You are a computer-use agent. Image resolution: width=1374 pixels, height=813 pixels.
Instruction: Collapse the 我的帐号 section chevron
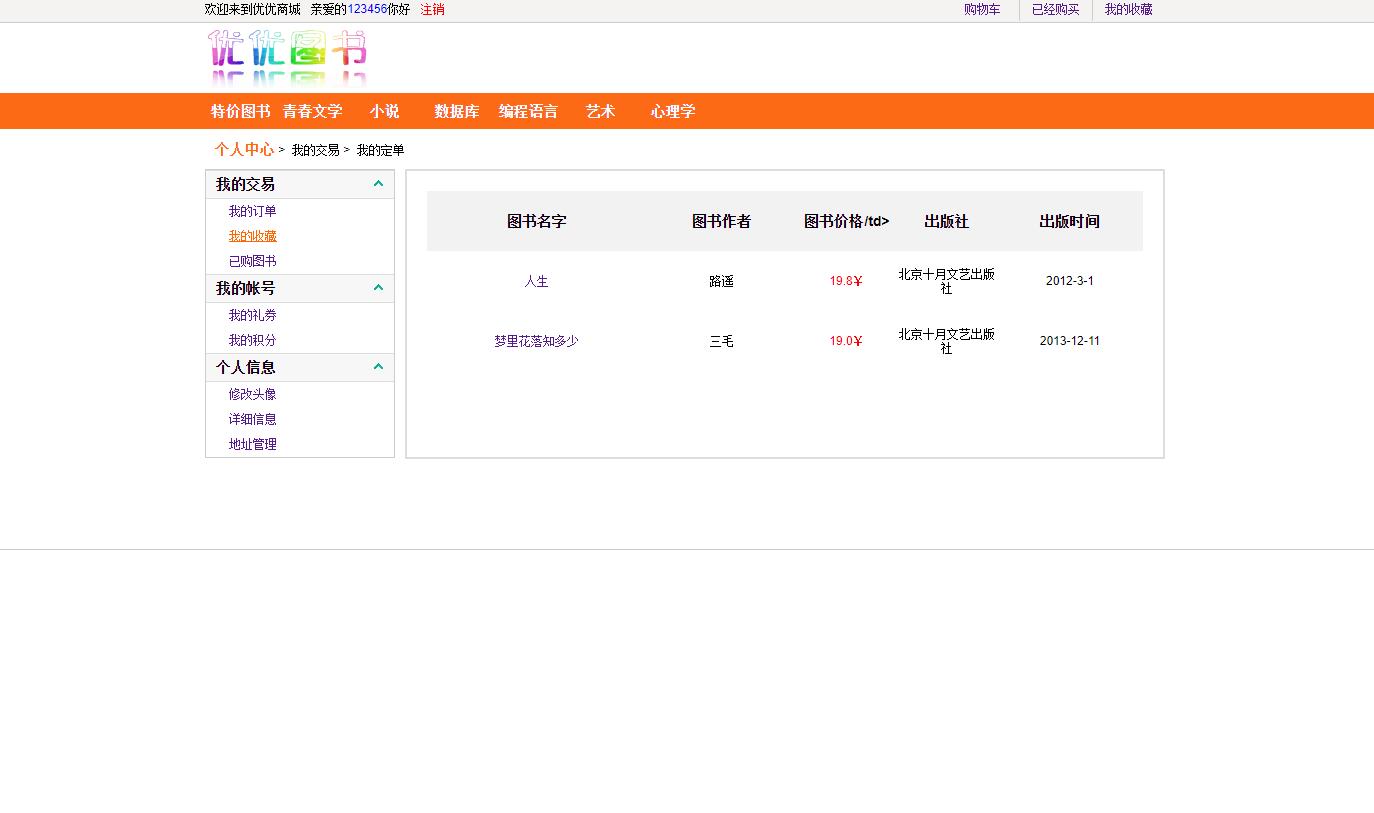coord(378,288)
